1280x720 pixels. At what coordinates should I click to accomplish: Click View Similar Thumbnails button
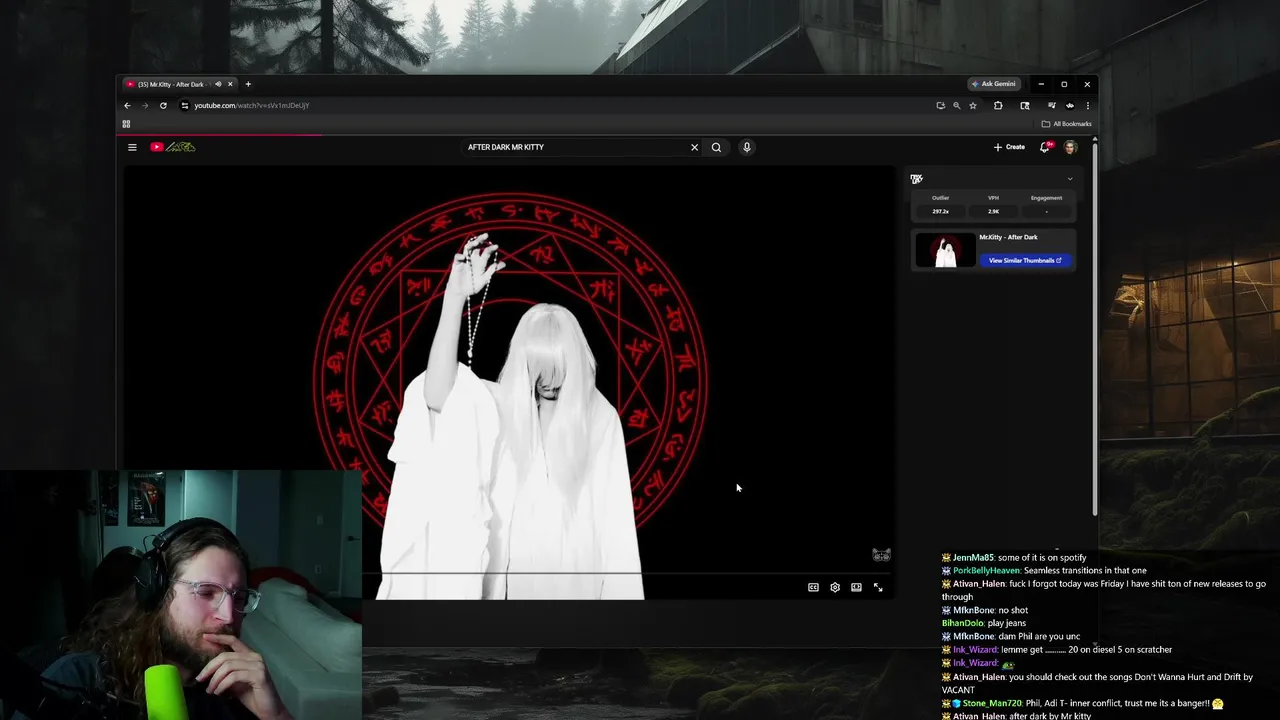click(1025, 261)
